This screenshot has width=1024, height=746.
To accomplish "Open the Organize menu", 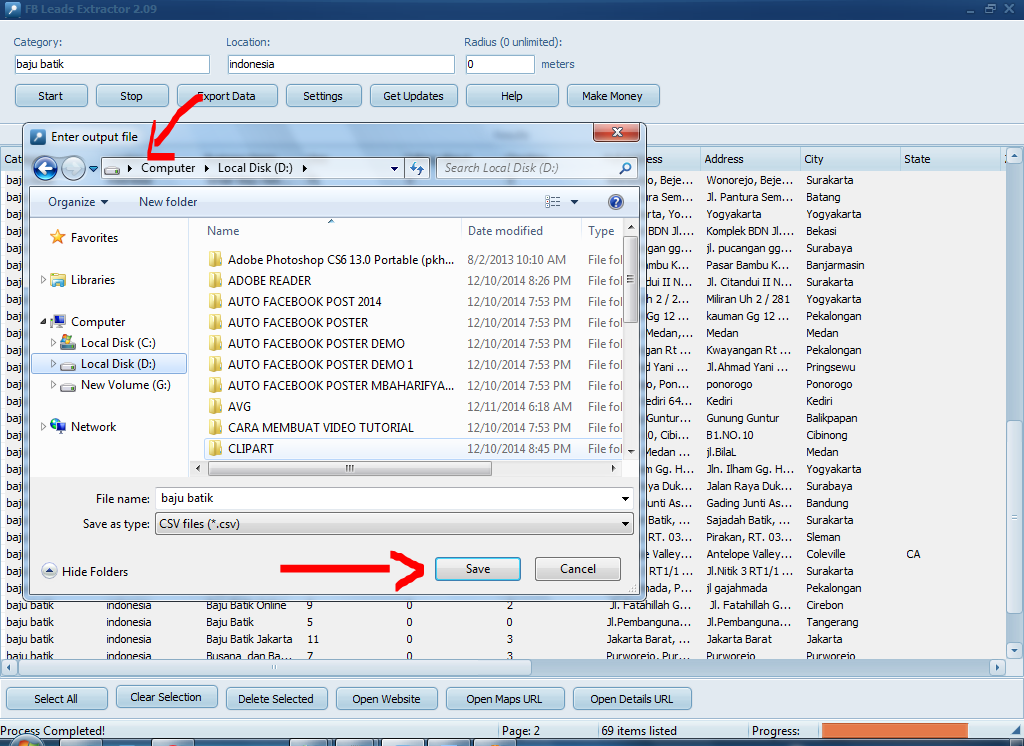I will pos(78,202).
